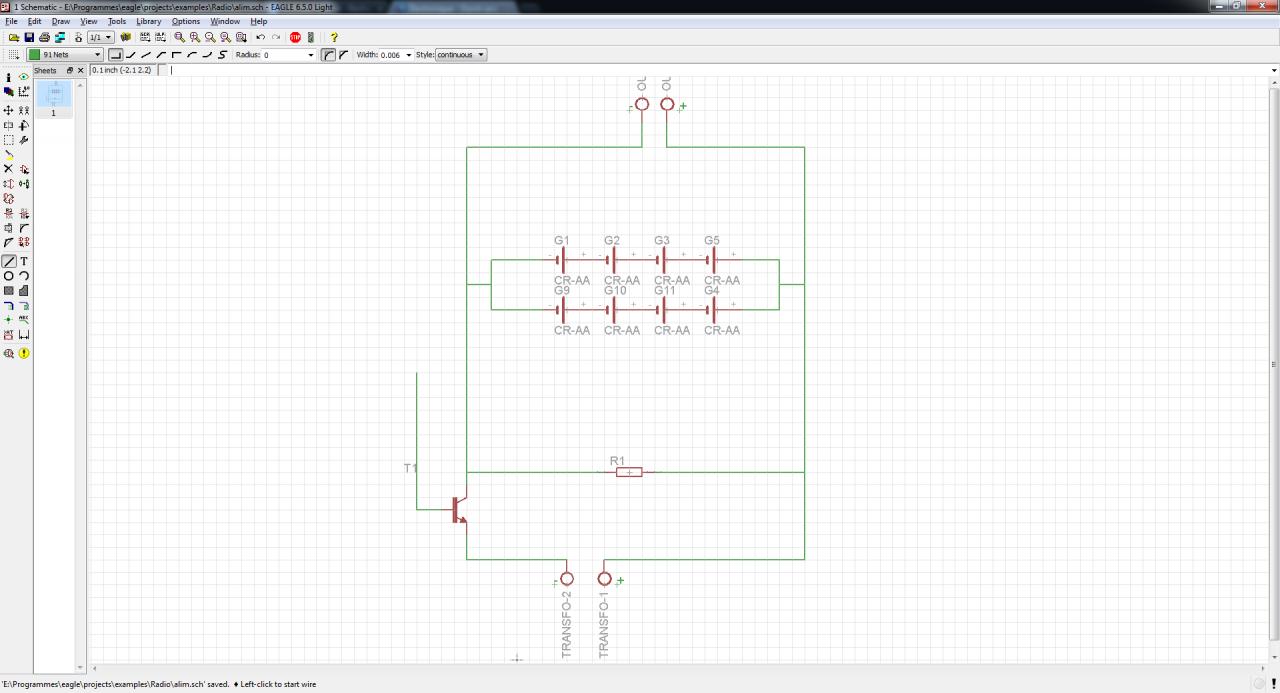Select the Junction tool
The width and height of the screenshot is (1280, 693).
coord(9,319)
